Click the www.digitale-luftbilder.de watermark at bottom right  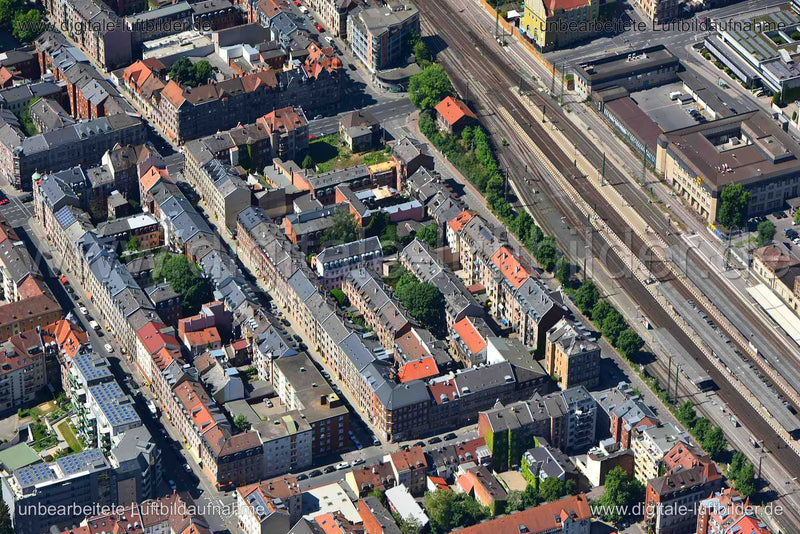pyautogui.click(x=686, y=508)
